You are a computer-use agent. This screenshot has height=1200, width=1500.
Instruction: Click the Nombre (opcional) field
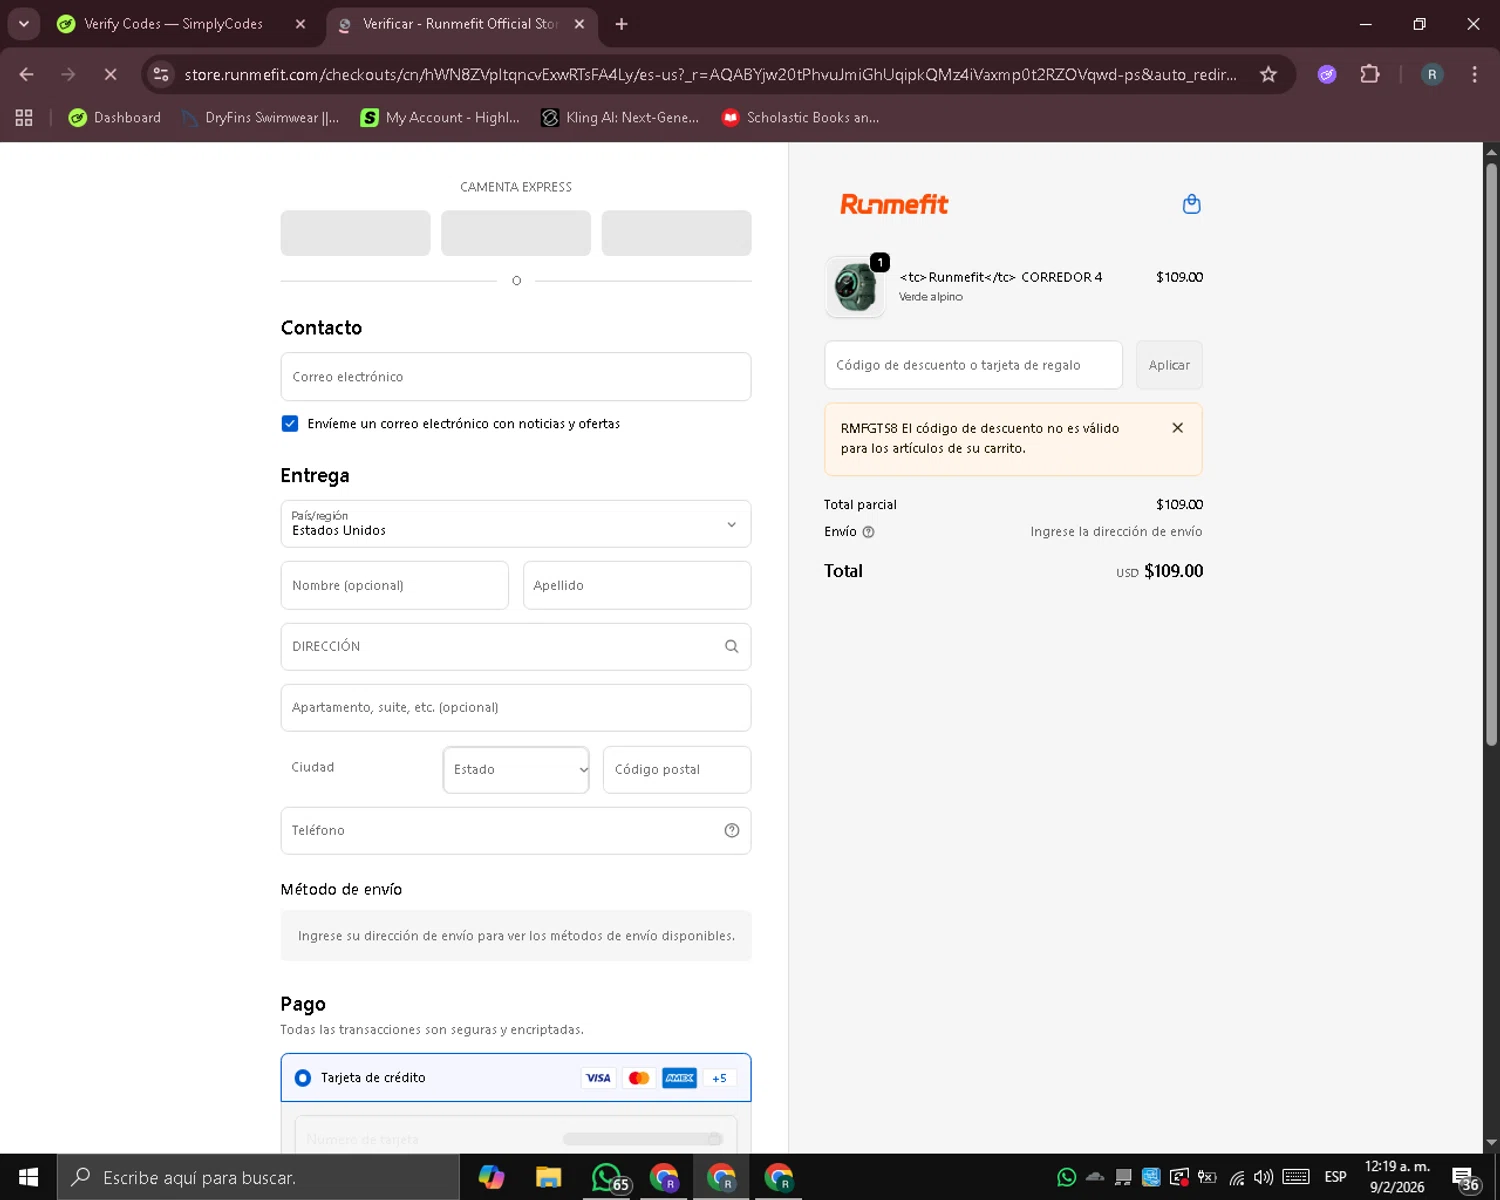pos(395,586)
